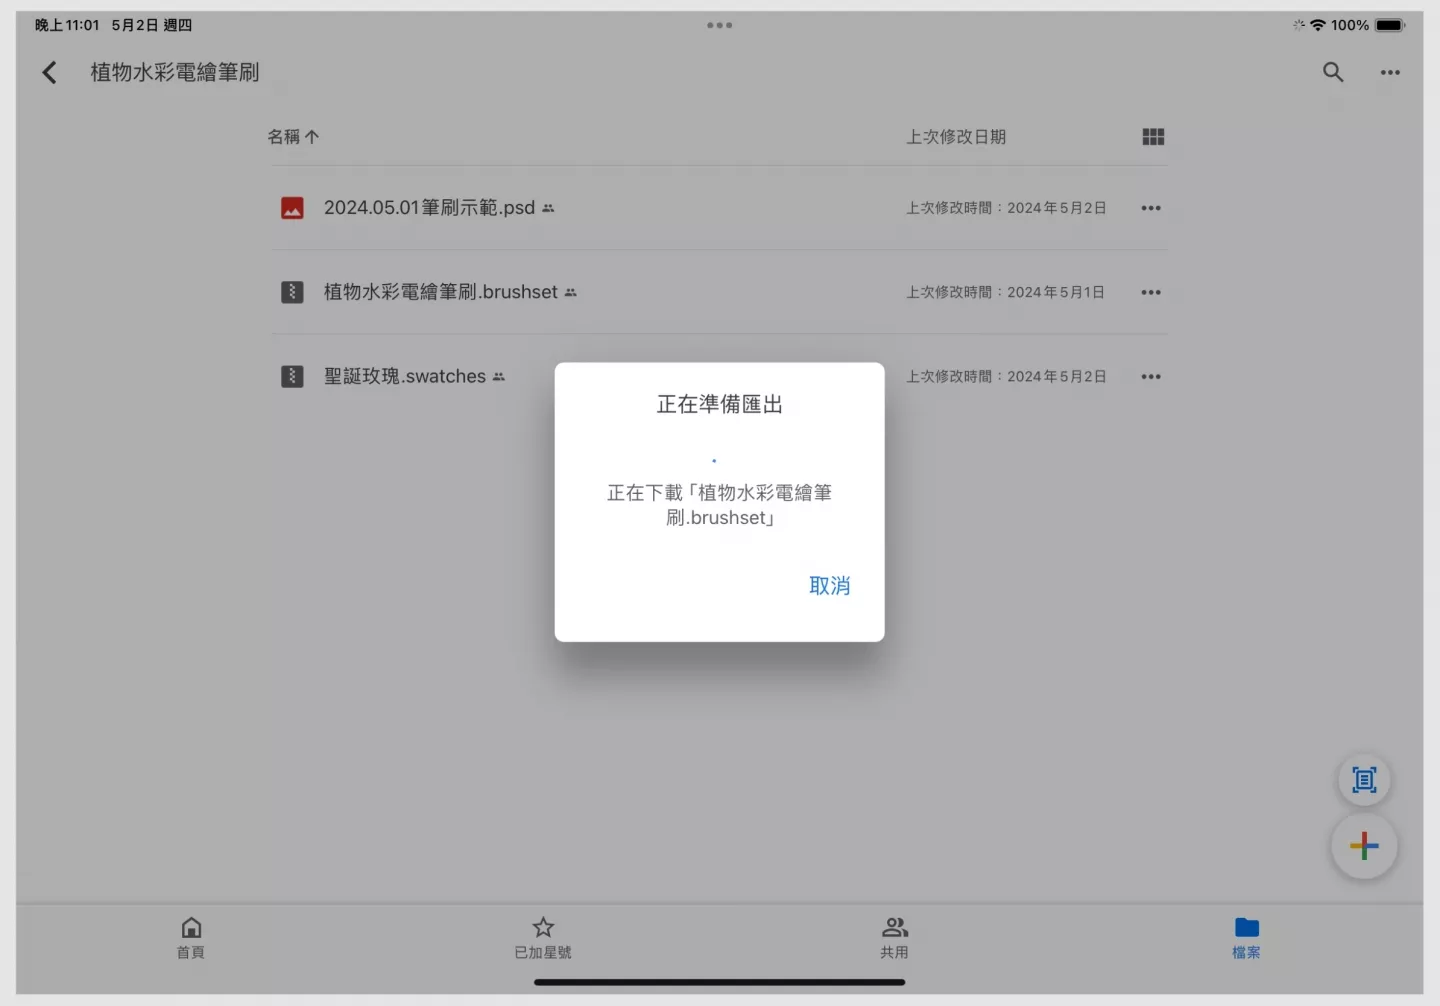The height and width of the screenshot is (1006, 1440).
Task: Tap the scan document floating button
Action: (x=1364, y=780)
